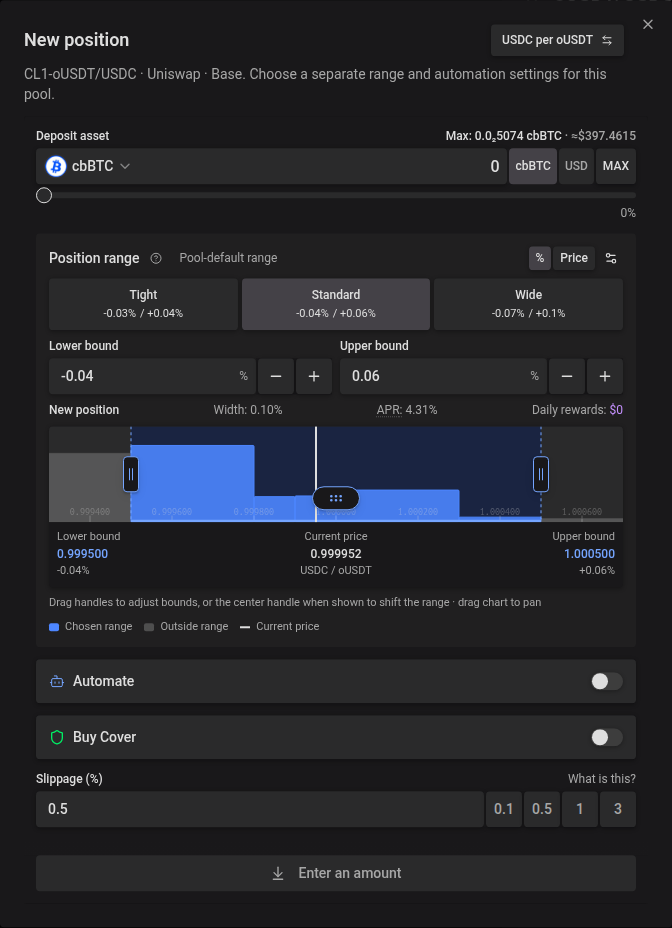Click the Max balance 397.4615 text
The width and height of the screenshot is (672, 928).
541,136
